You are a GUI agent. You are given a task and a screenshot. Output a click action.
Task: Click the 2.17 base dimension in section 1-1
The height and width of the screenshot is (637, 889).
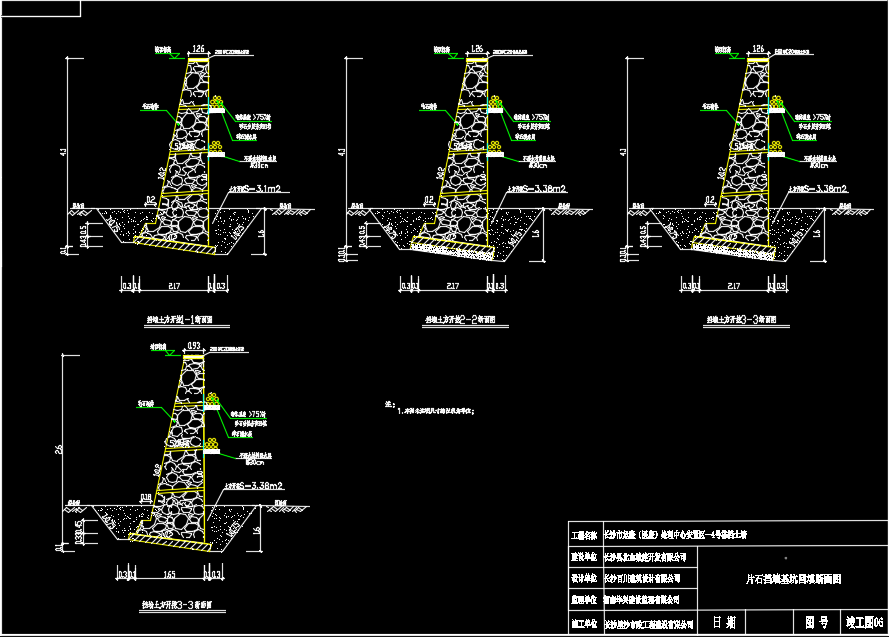click(x=174, y=286)
